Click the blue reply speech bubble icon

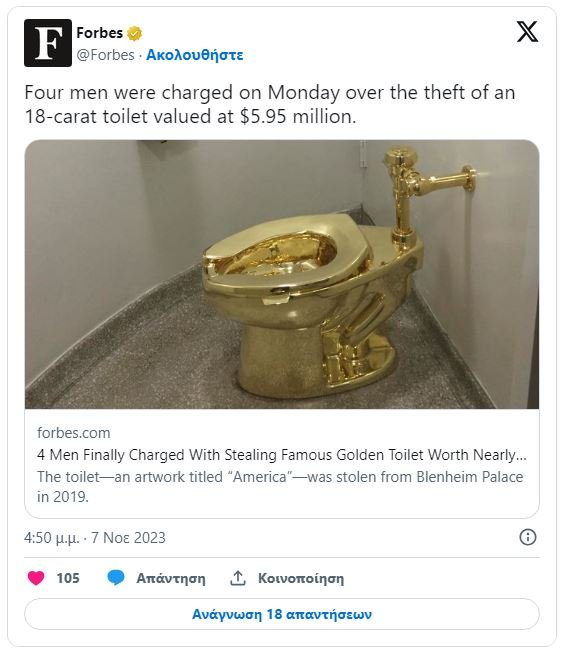coord(116,578)
